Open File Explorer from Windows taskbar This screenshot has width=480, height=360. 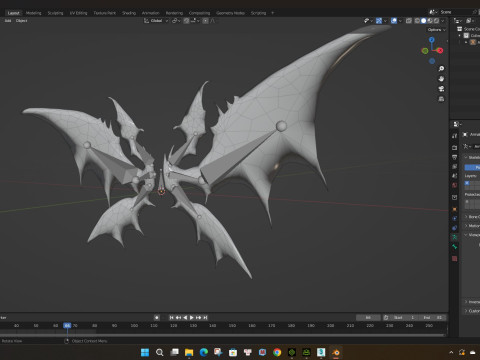(x=189, y=352)
